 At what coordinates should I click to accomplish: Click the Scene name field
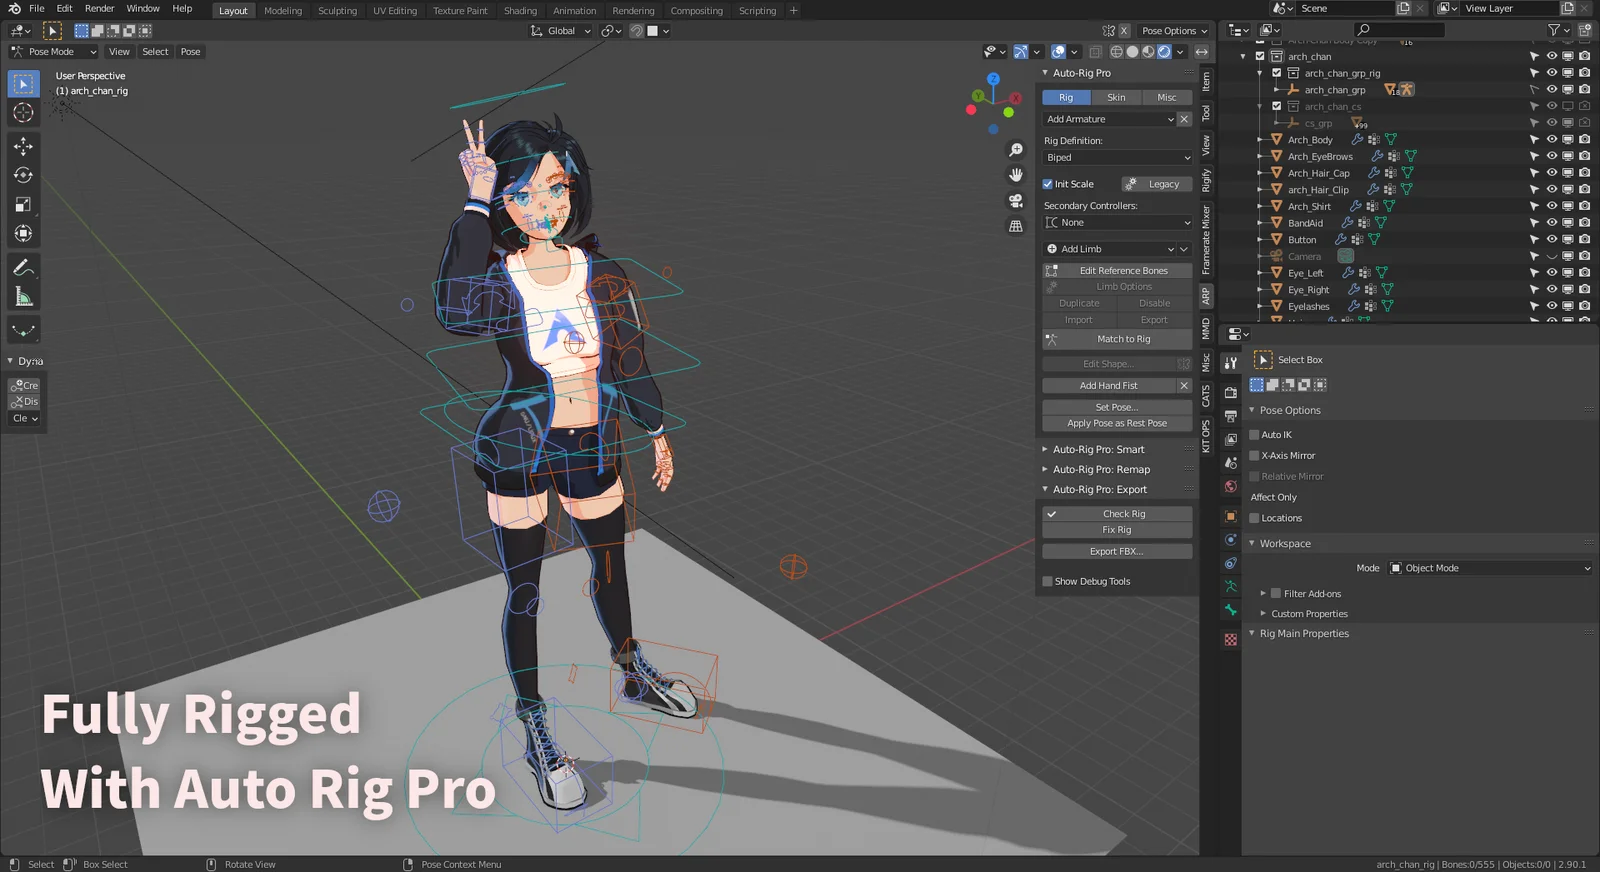(x=1345, y=8)
